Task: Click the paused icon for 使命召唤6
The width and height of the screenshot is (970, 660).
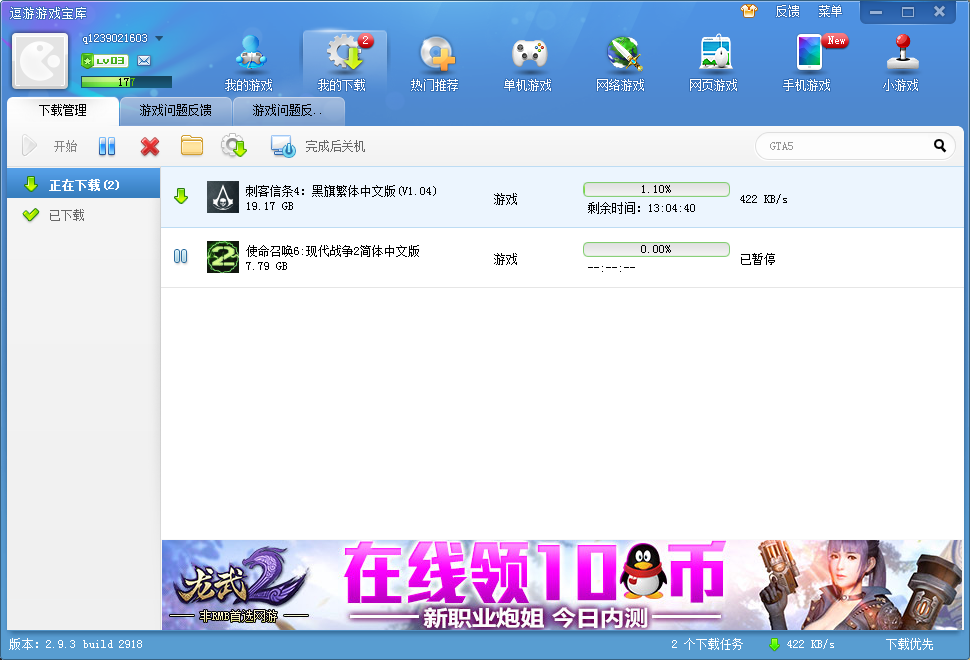Action: tap(181, 256)
